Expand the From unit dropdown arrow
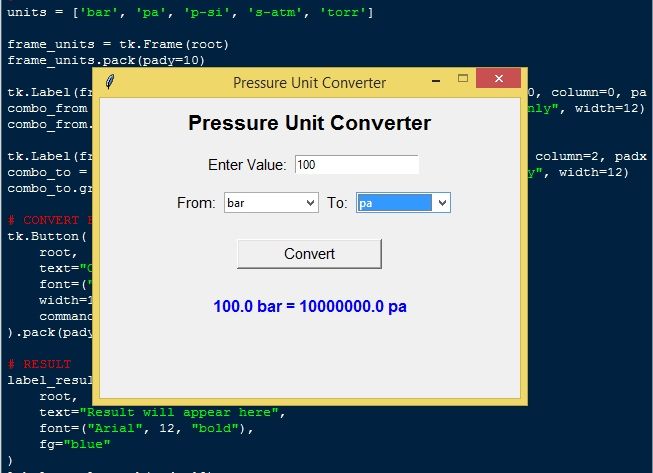 pyautogui.click(x=309, y=203)
